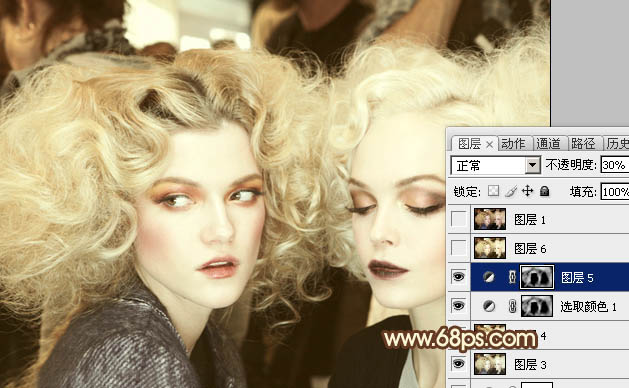Screen dimensions: 629x388
Task: Click the 不透明度 label
Action: [x=571, y=165]
